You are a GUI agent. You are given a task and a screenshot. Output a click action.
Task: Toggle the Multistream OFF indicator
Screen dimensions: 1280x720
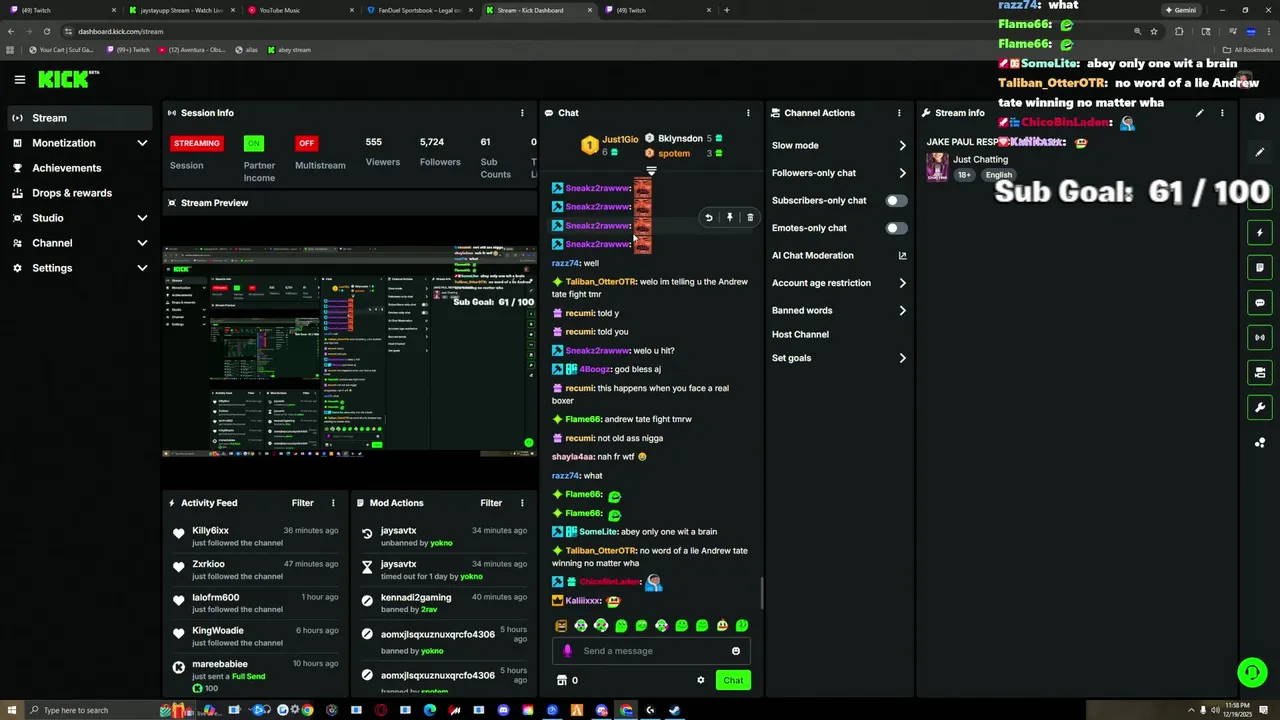pos(306,143)
